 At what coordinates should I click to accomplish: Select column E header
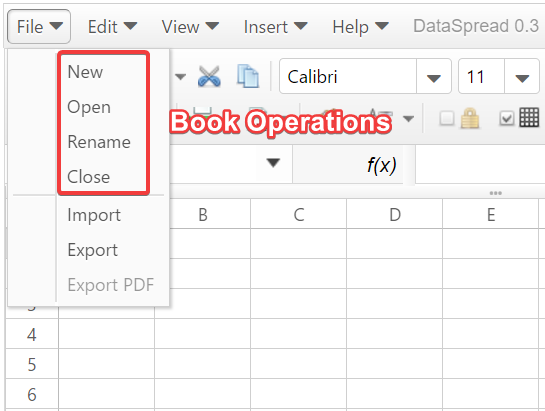tap(490, 214)
